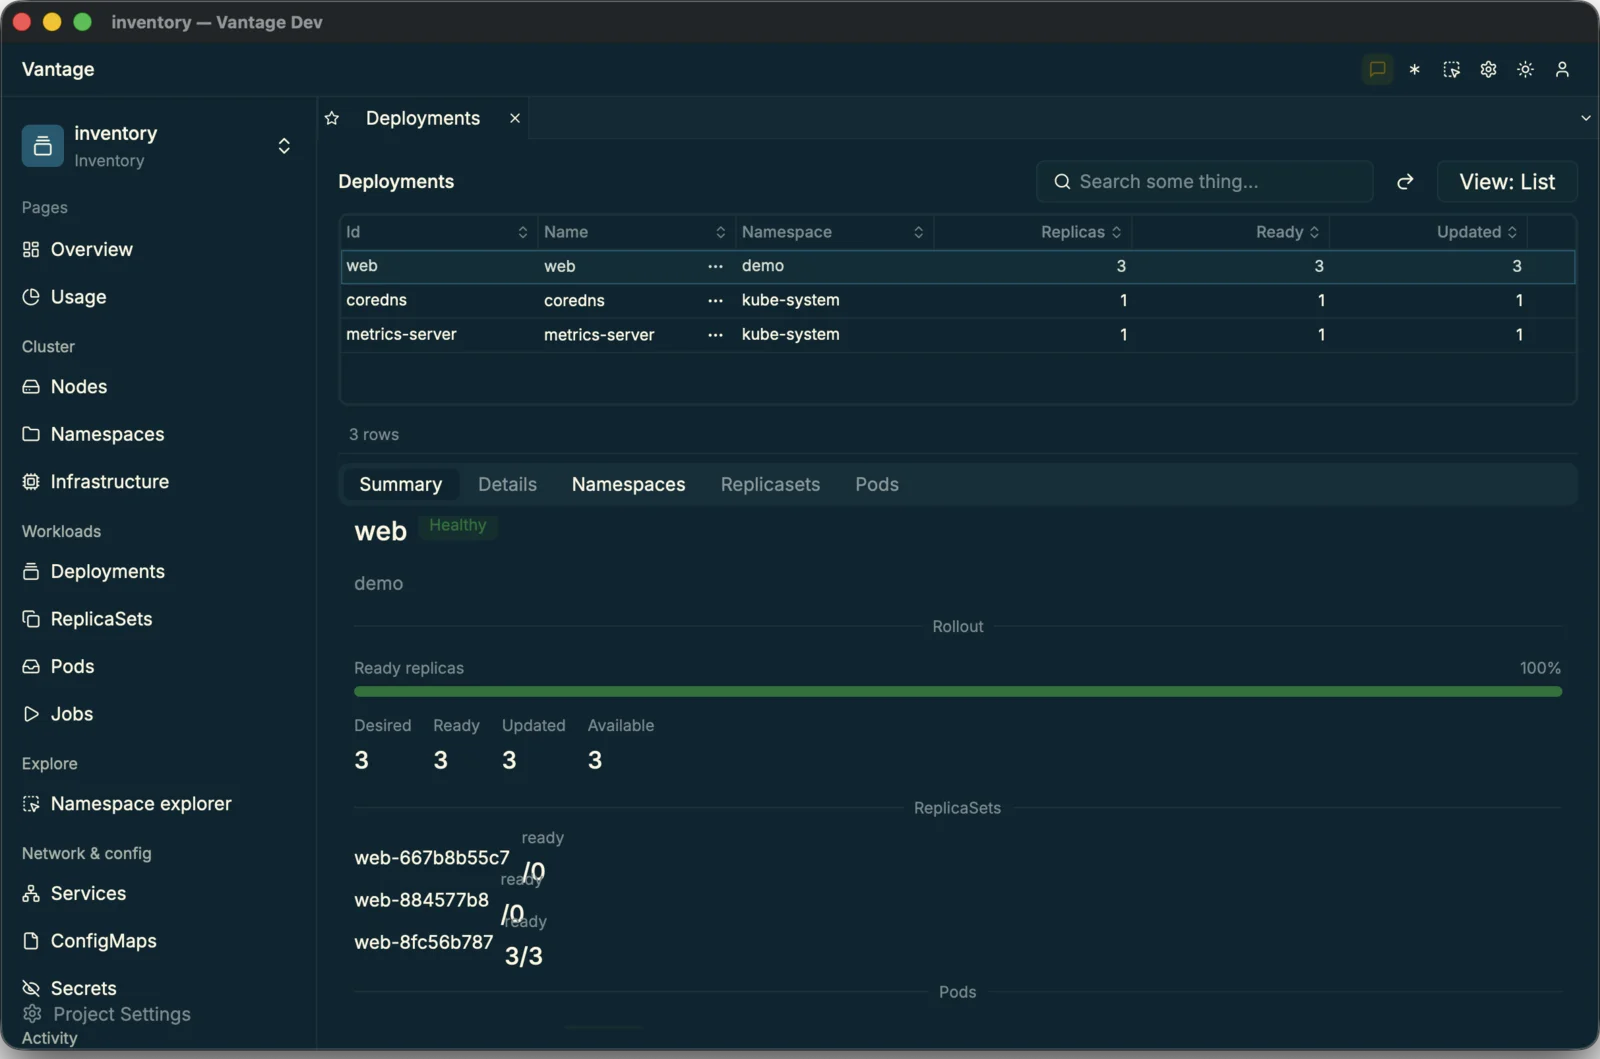Change view with View: List button
This screenshot has width=1600, height=1059.
[1507, 181]
